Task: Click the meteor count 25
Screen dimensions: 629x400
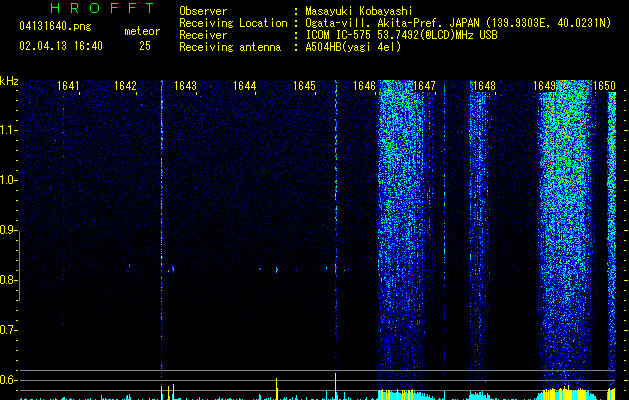Action: [x=145, y=46]
